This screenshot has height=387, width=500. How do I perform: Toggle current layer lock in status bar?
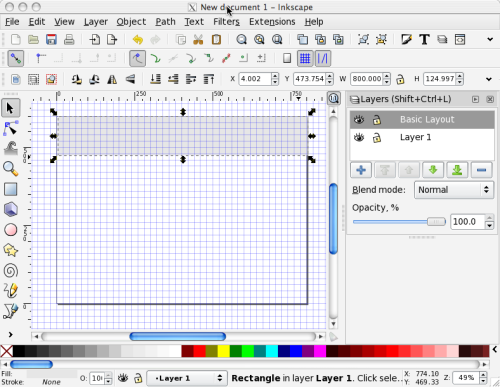[x=138, y=378]
